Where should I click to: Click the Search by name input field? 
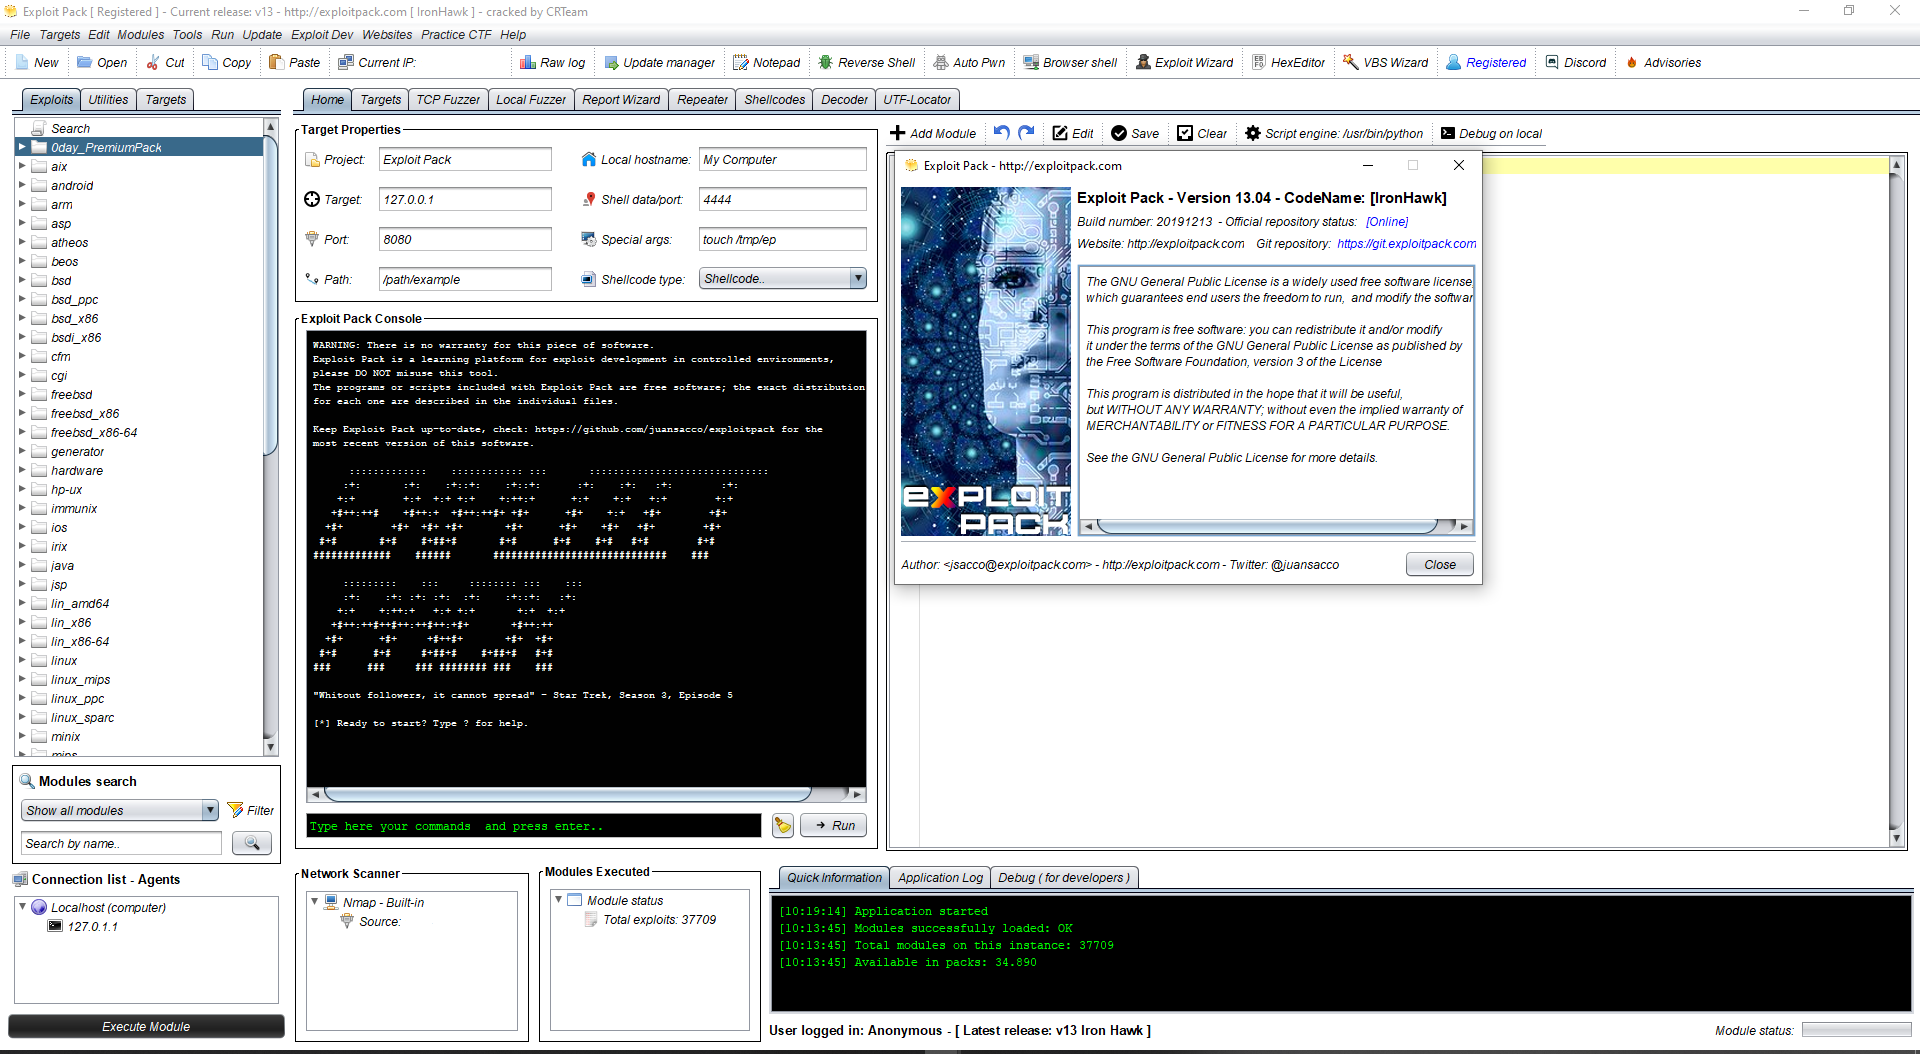click(121, 843)
